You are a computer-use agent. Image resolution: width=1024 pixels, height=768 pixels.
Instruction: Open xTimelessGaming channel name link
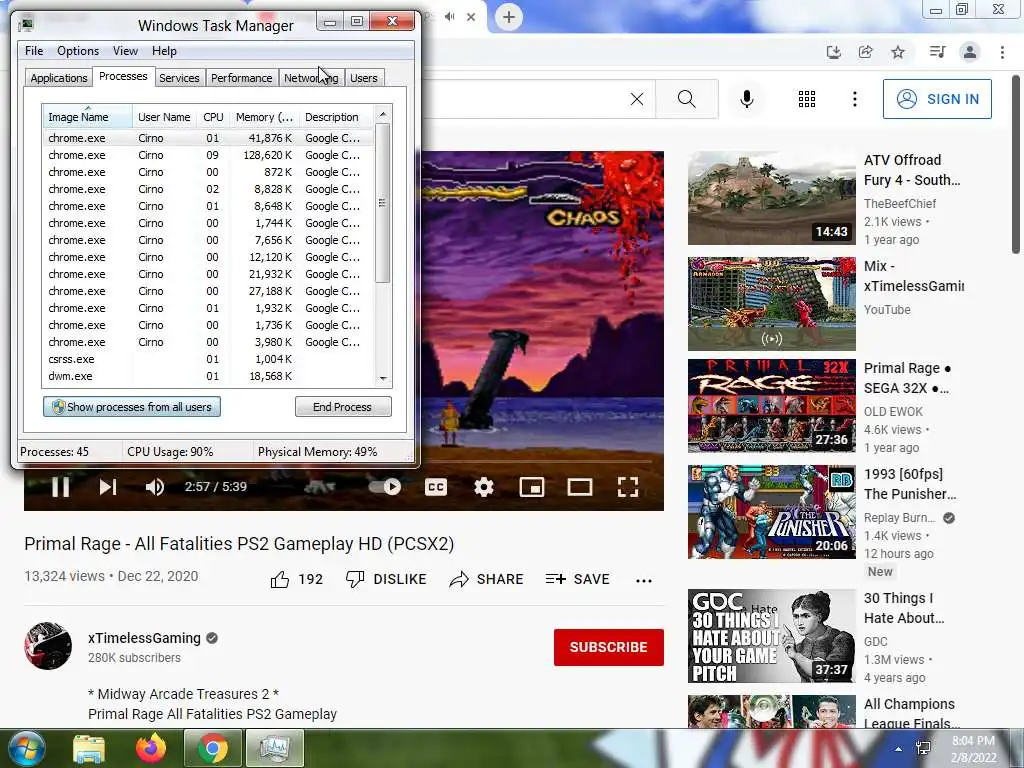click(x=144, y=638)
